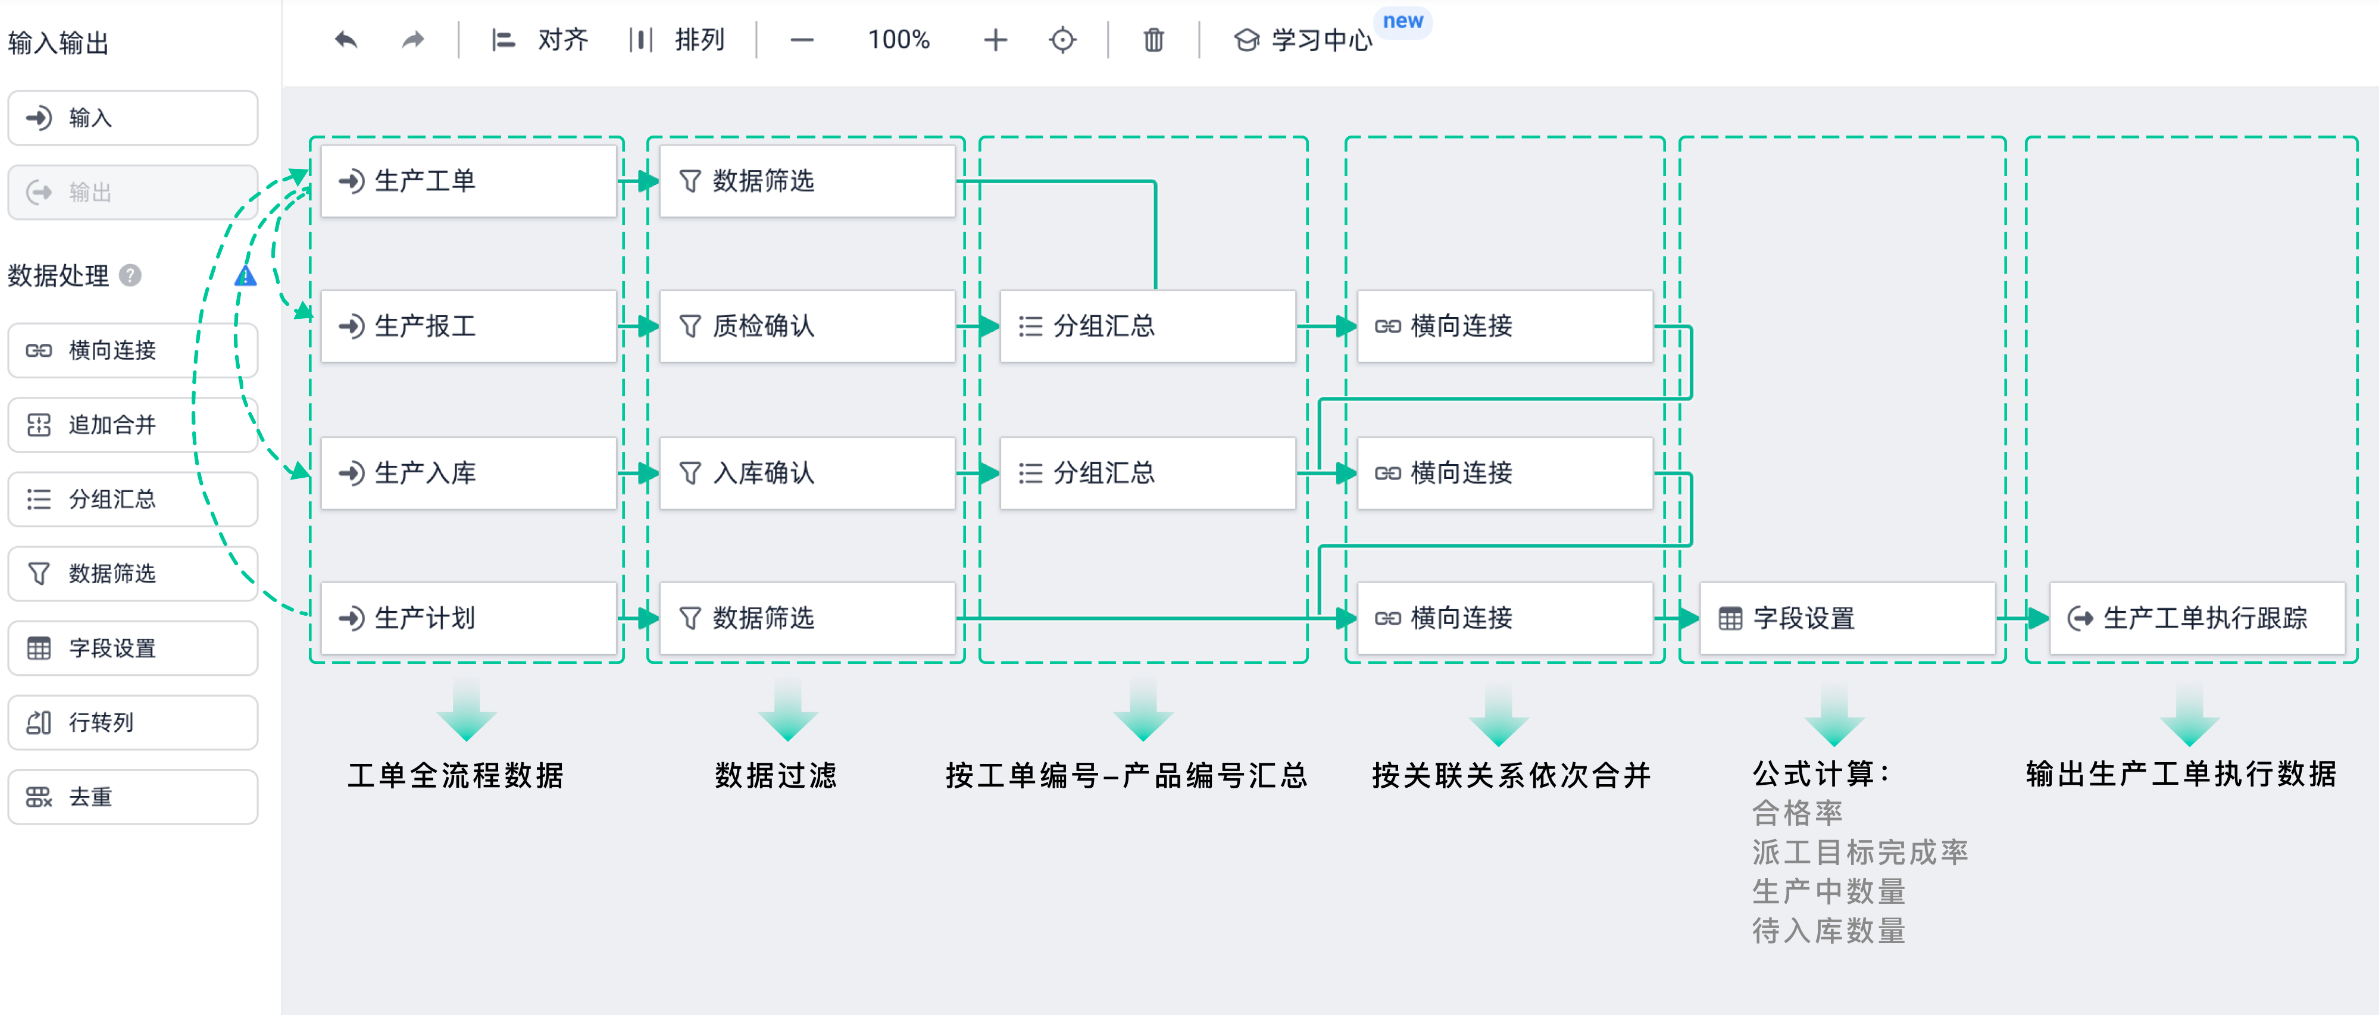Screen dimensions: 2379x1015
Task: Select the 生产工单 input node
Action: 469,181
